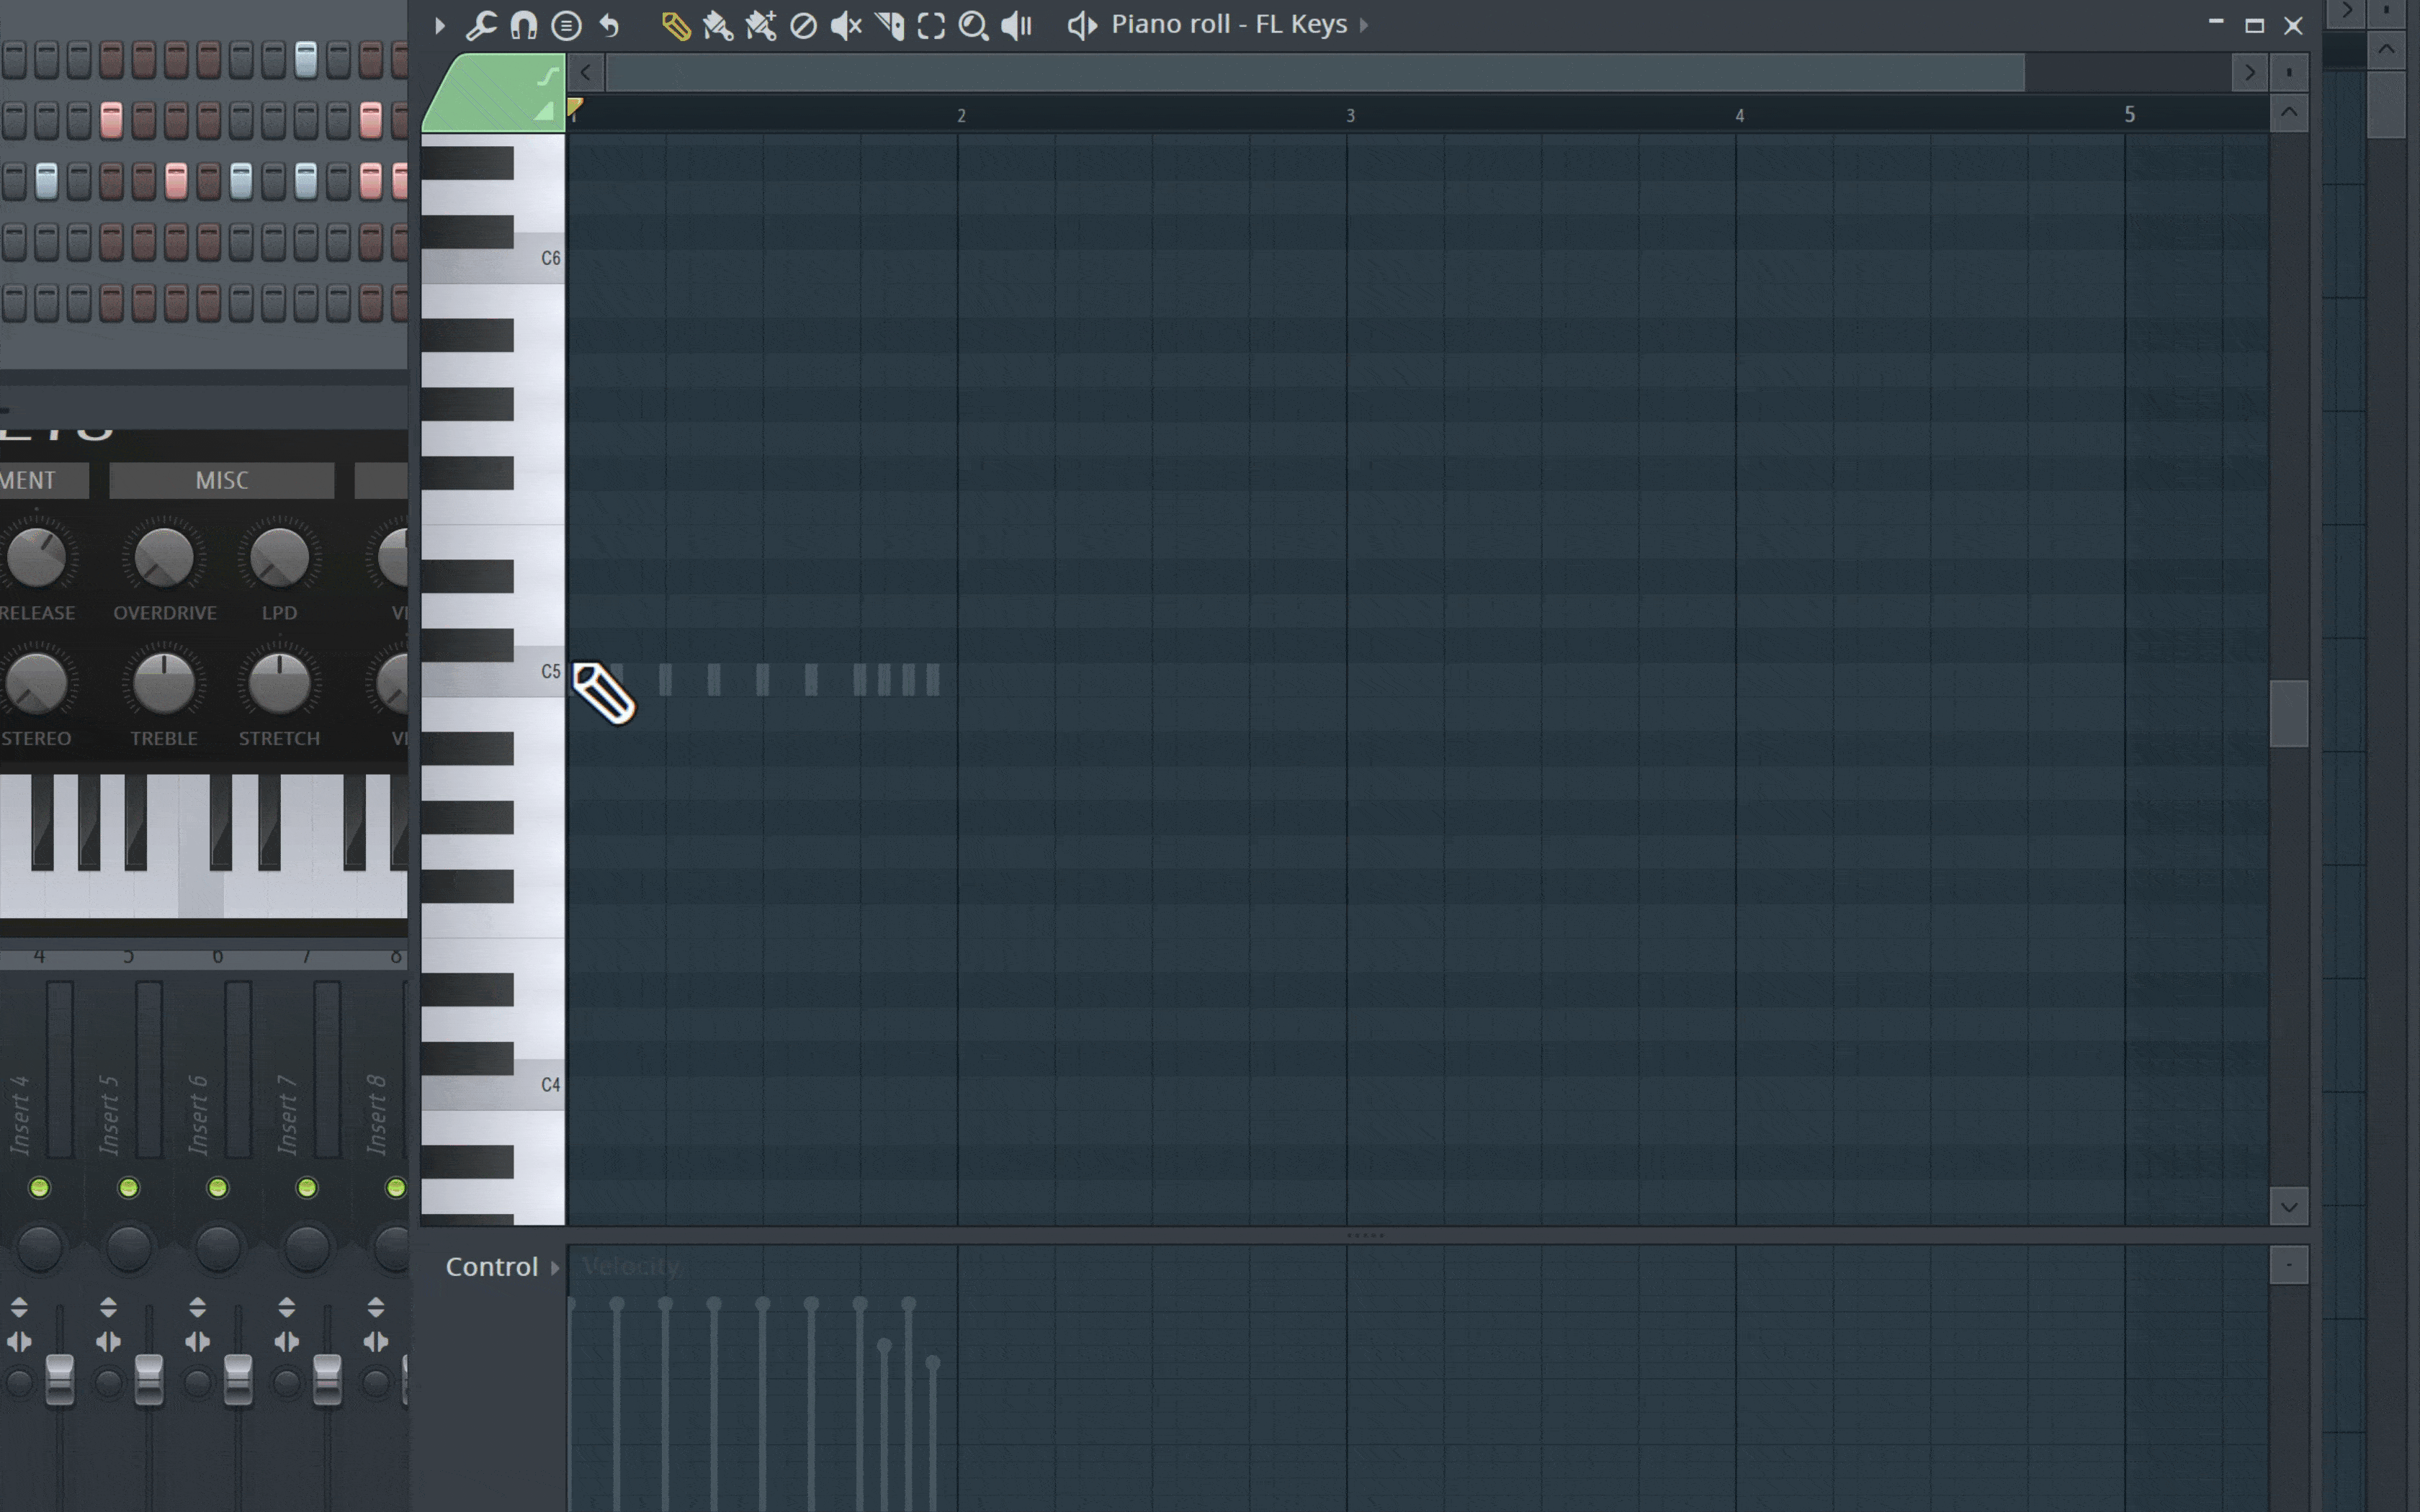The image size is (2420, 1512).
Task: Switch to the MISC tab
Action: coord(222,480)
